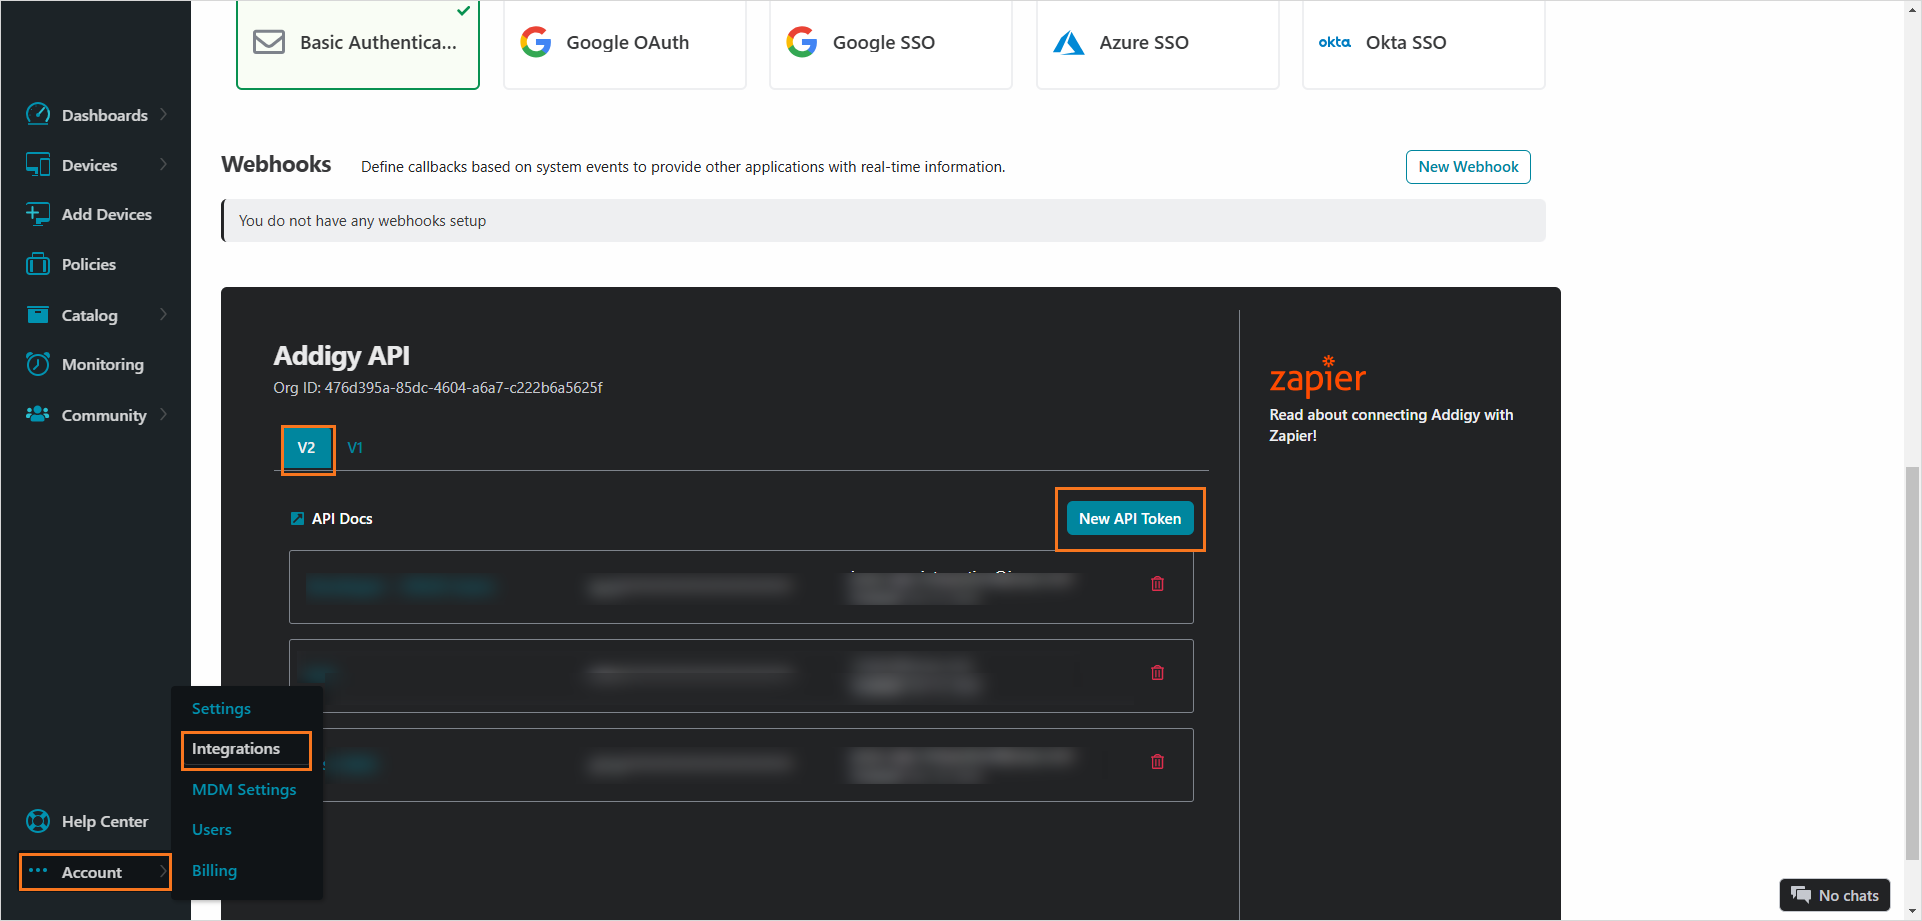This screenshot has height=921, width=1922.
Task: Open Billing in the Account submenu
Action: pyautogui.click(x=214, y=871)
